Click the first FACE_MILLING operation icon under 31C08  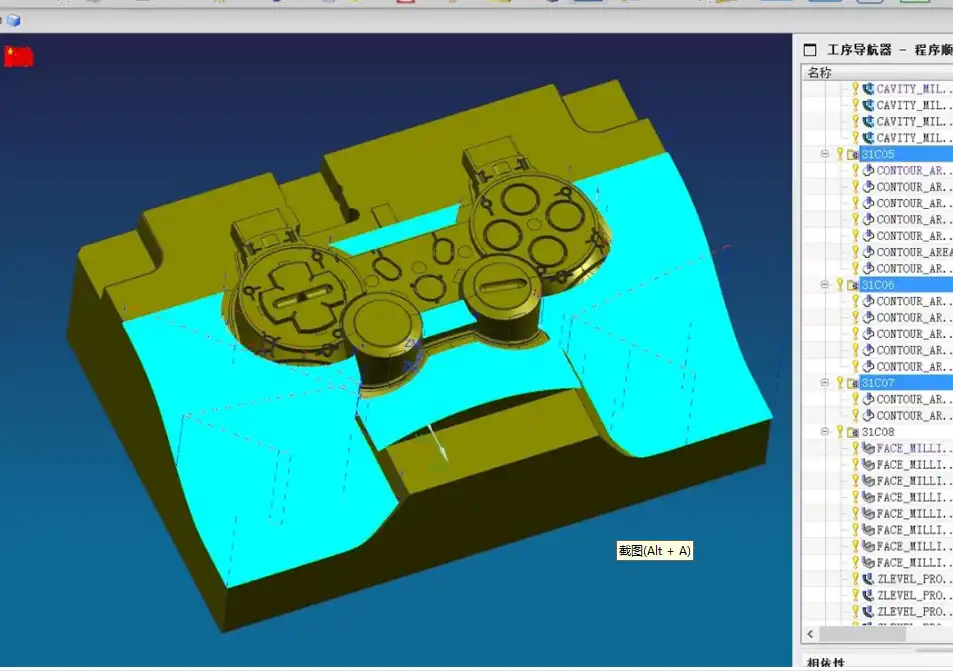click(868, 448)
